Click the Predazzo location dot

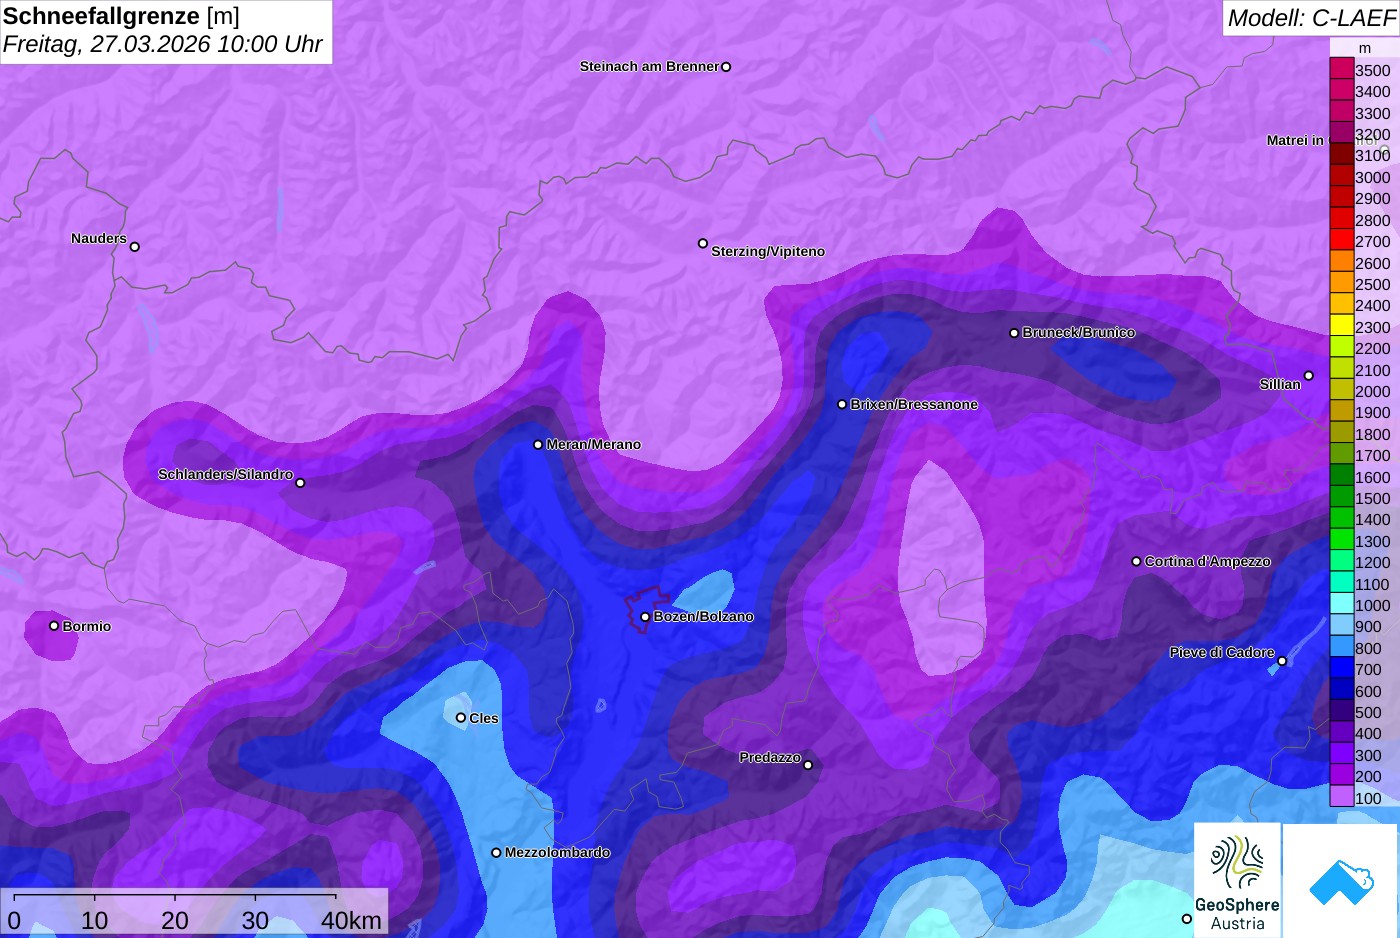(808, 766)
